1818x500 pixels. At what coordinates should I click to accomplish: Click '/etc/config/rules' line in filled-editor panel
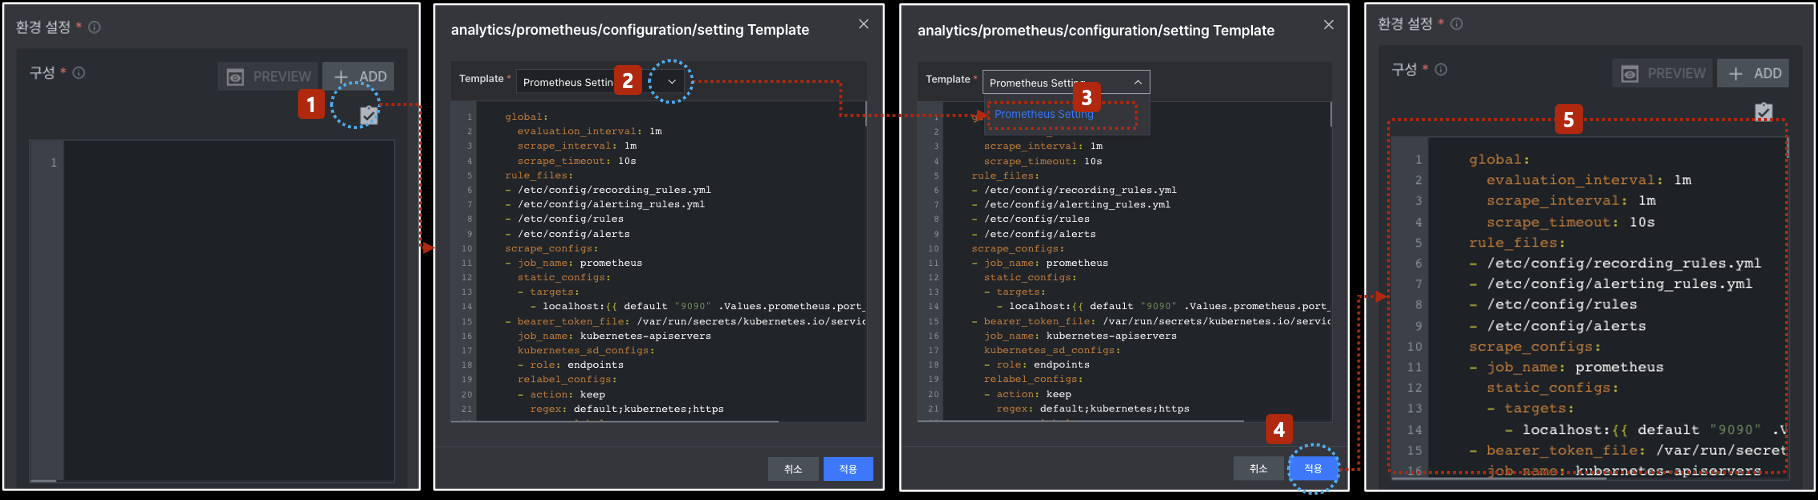coord(1562,304)
